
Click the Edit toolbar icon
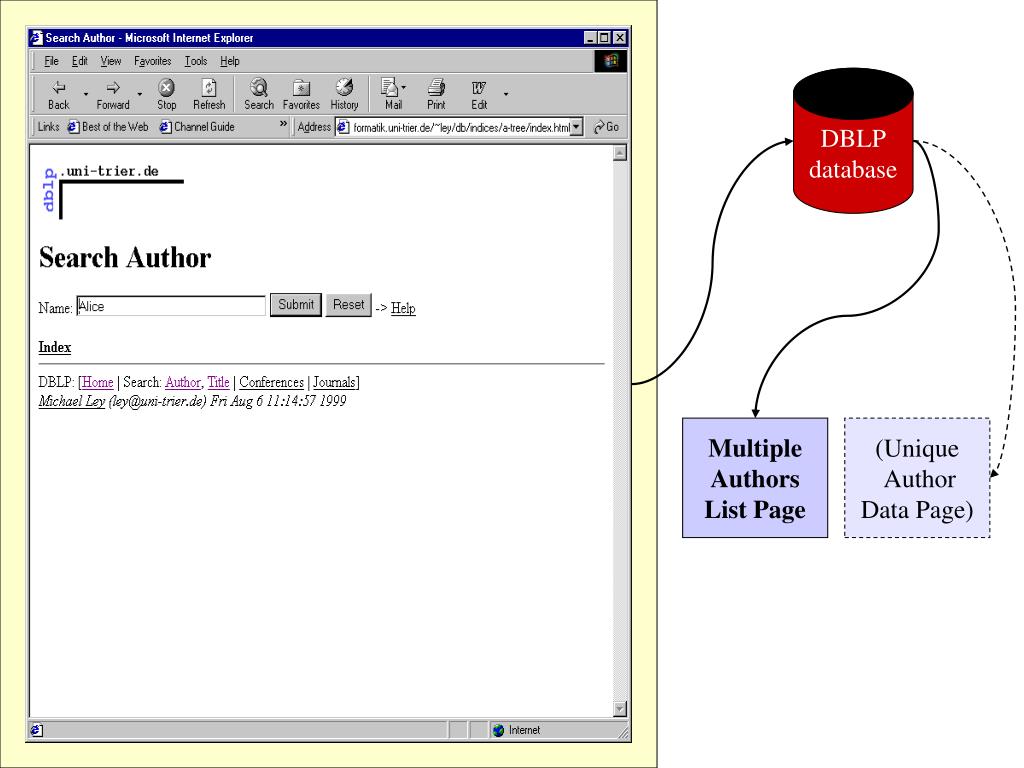(479, 94)
